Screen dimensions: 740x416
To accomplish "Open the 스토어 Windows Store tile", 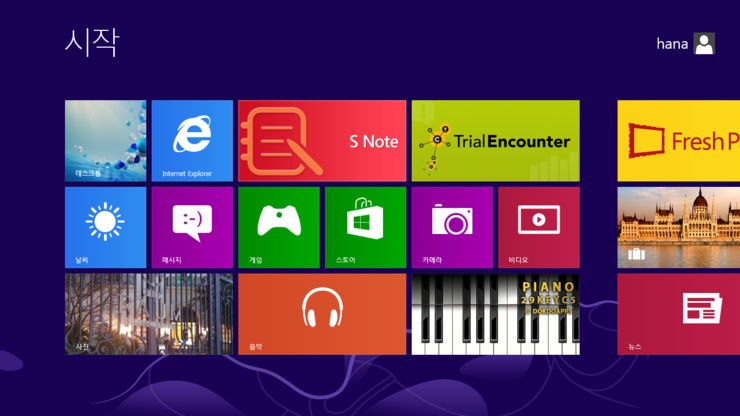I will [x=365, y=227].
